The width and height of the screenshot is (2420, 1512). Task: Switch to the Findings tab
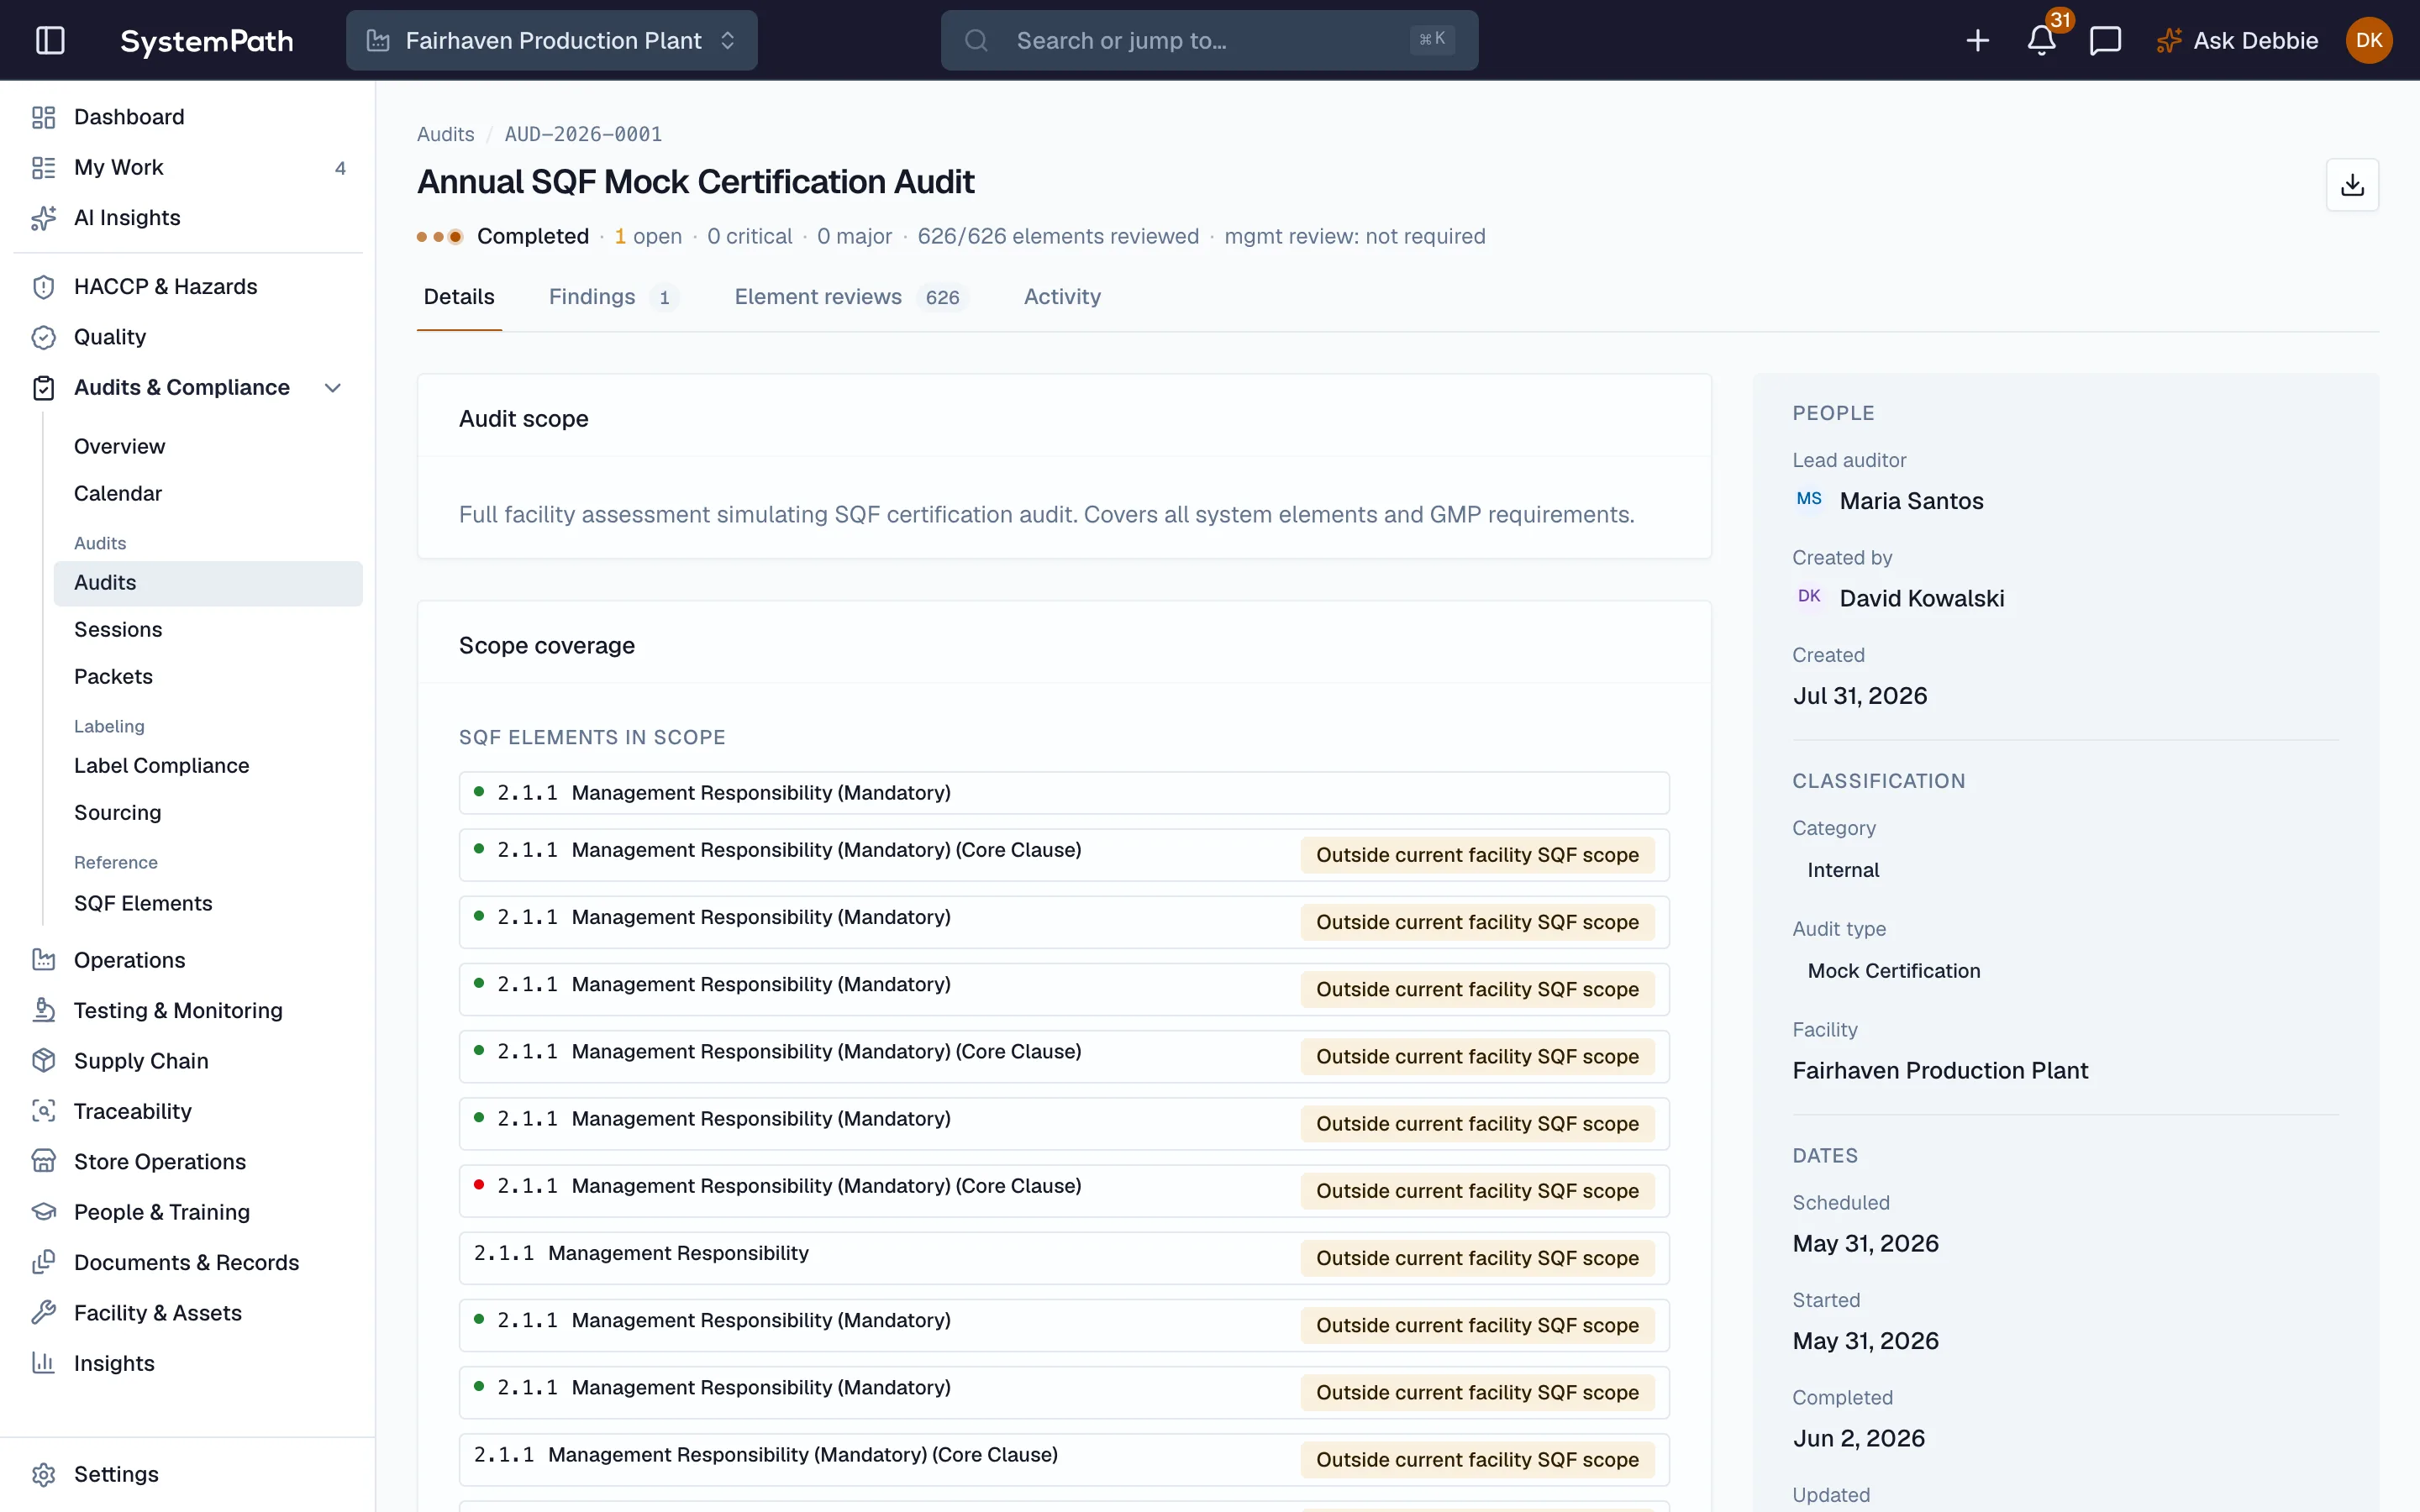pos(613,297)
